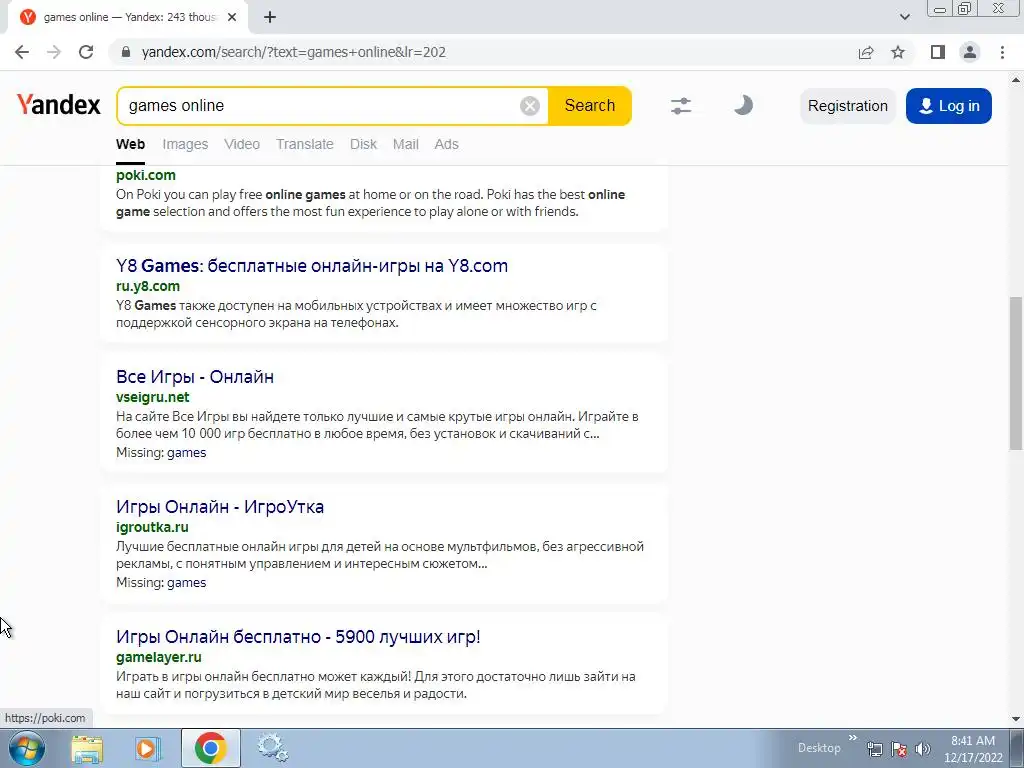The width and height of the screenshot is (1024, 768).
Task: Open Yandex search settings sliders
Action: coord(680,105)
